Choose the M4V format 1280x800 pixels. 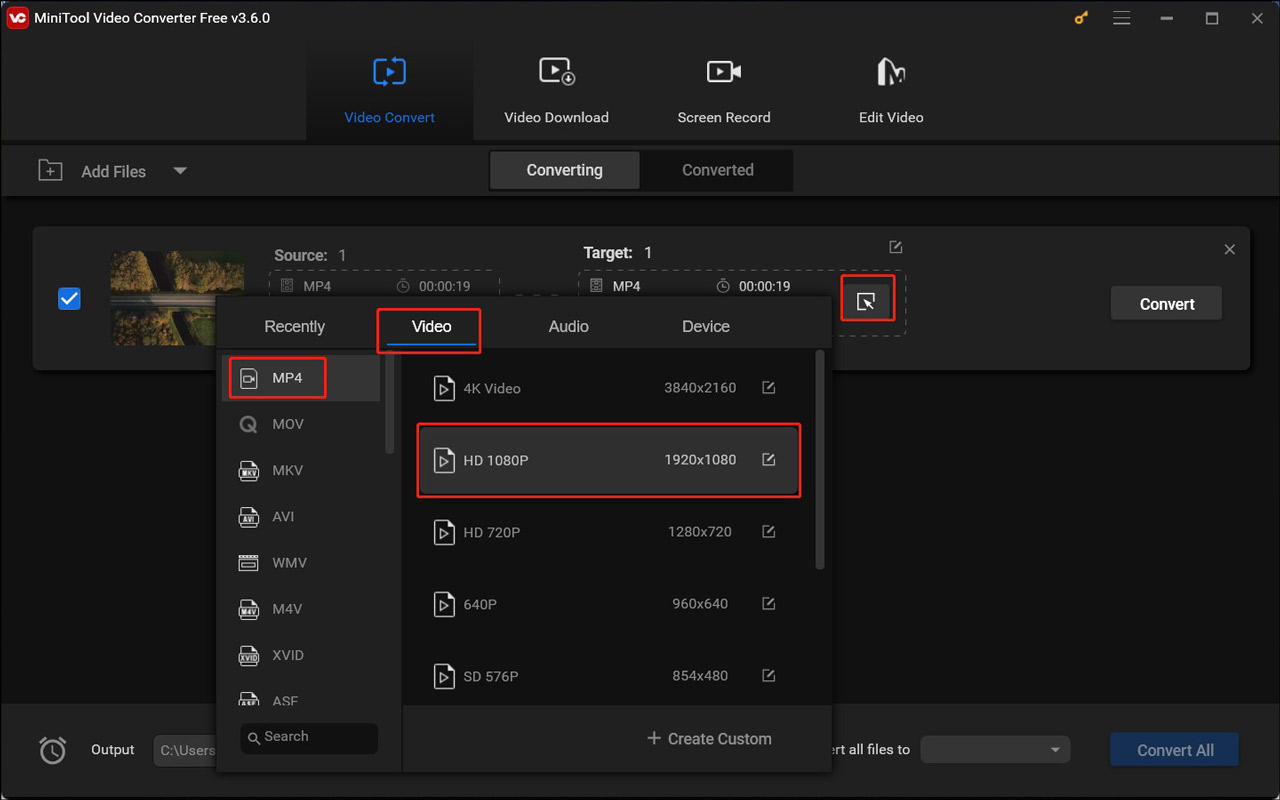pyautogui.click(x=301, y=609)
